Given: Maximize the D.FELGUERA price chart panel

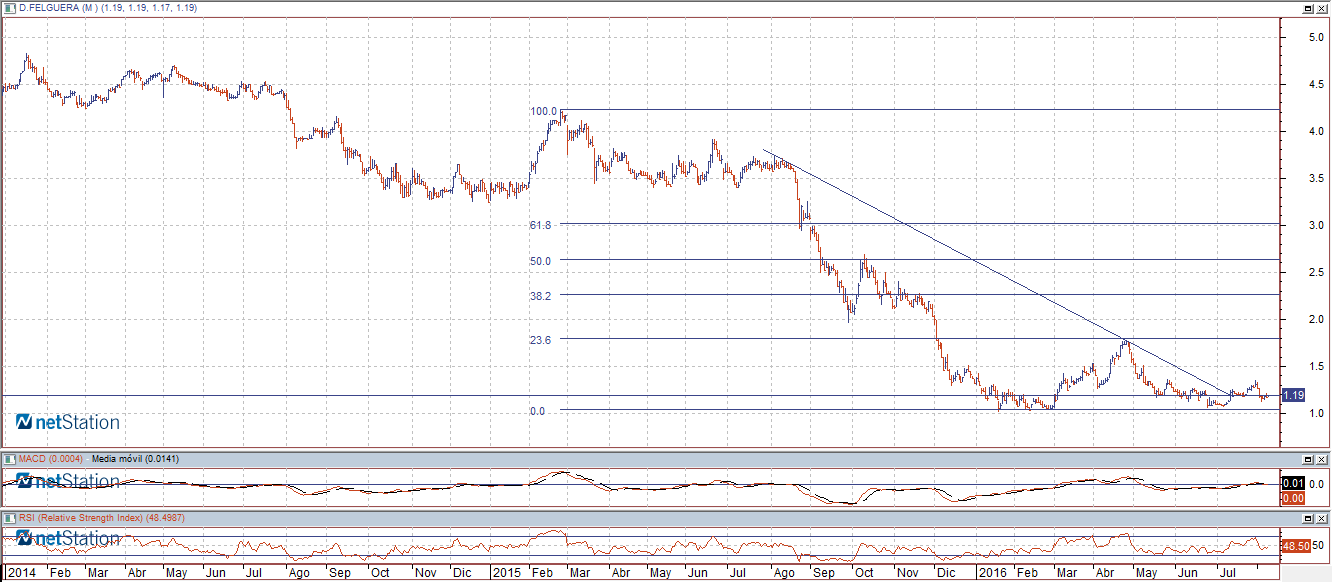Looking at the screenshot, I should click(x=1308, y=7).
